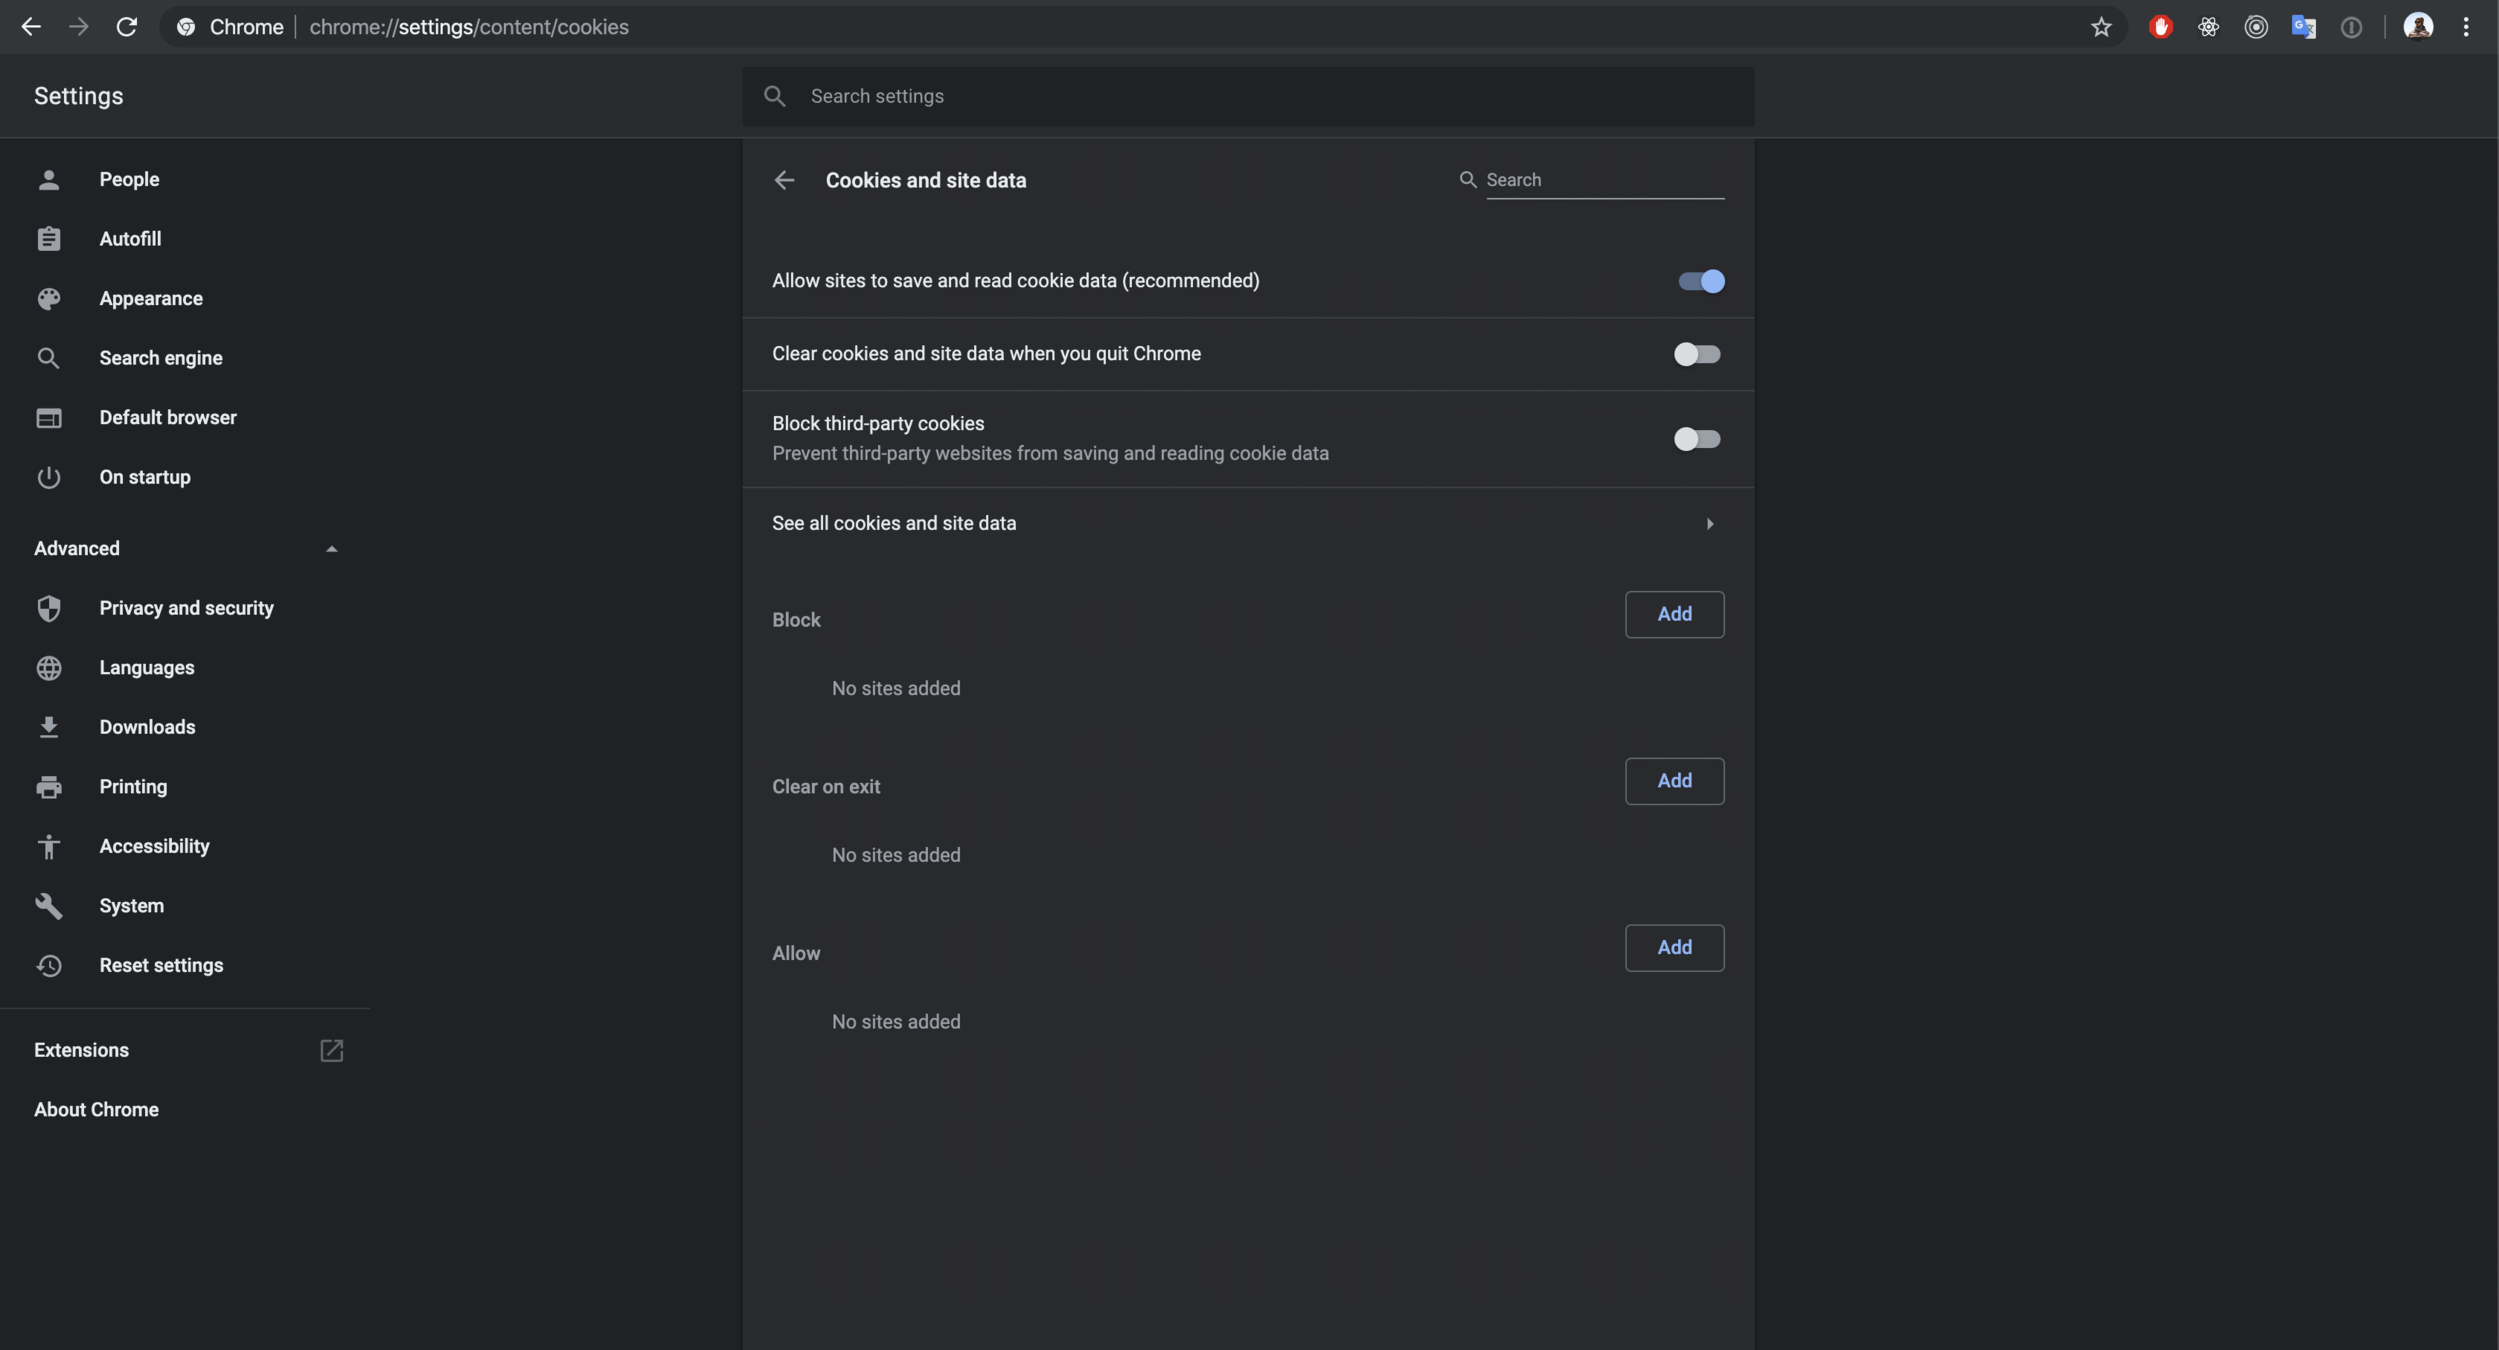The width and height of the screenshot is (2499, 1350).
Task: Open the Chrome three-dot menu
Action: click(x=2465, y=27)
